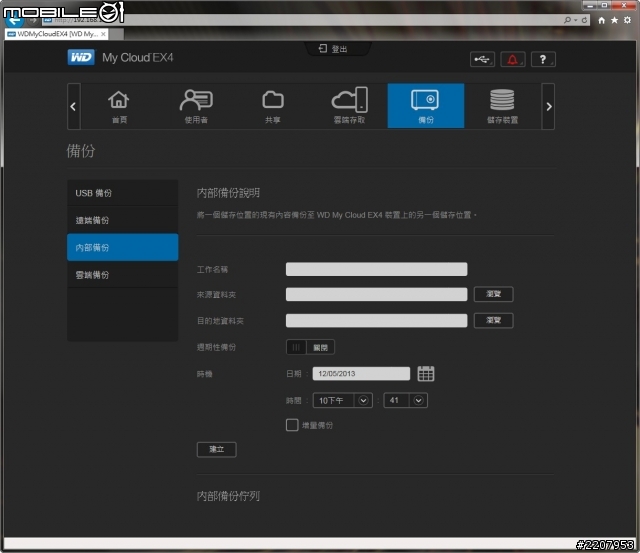The image size is (640, 553).
Task: Click the address bar search icon
Action: point(567,20)
